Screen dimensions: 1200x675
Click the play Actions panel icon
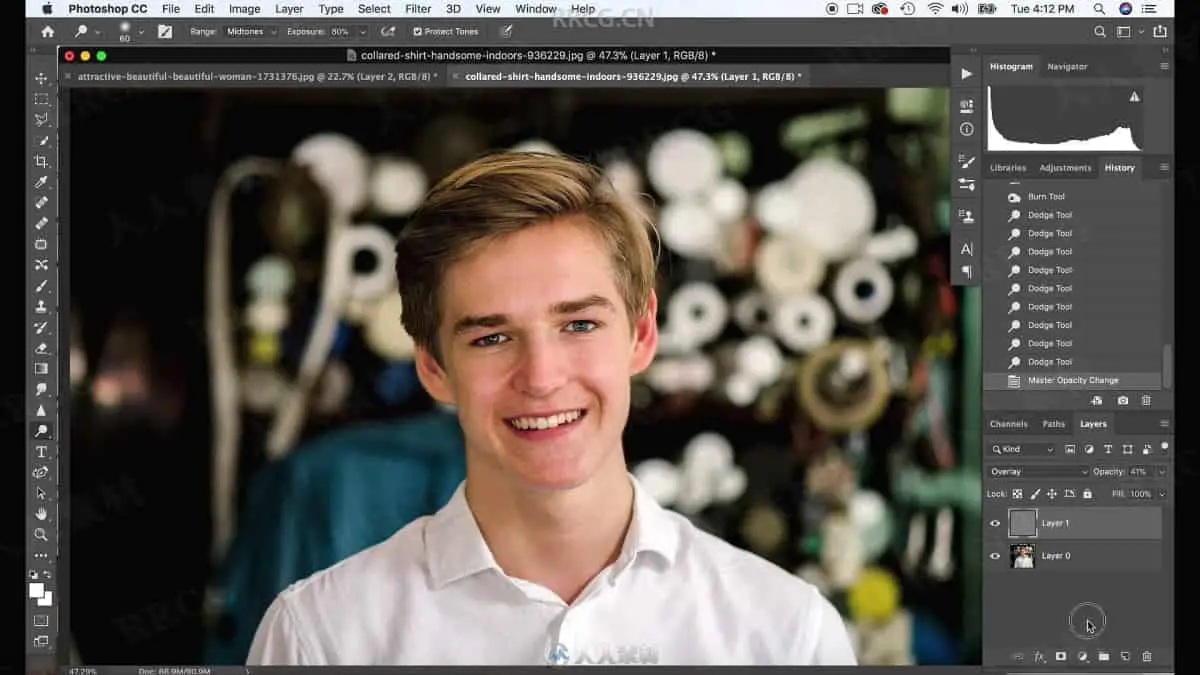tap(966, 73)
